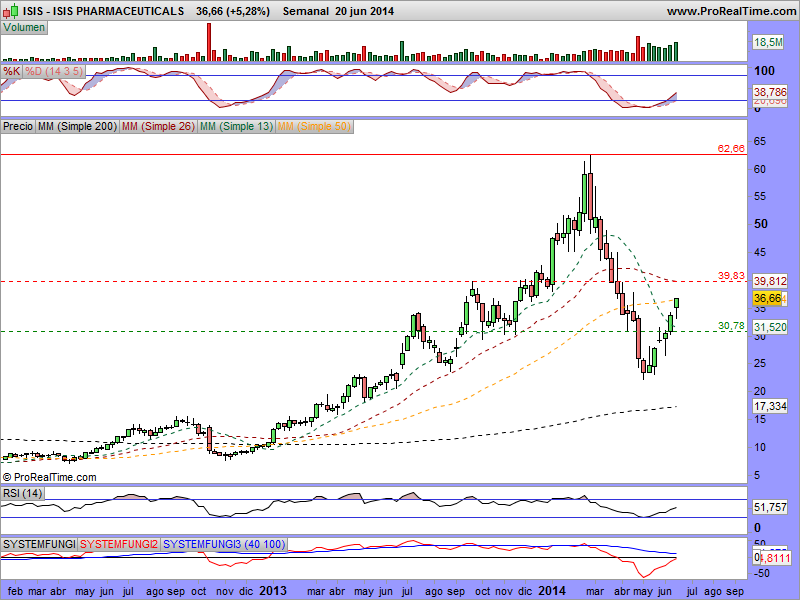Click the 38,786 stochastic value box
800x600 pixels.
[x=770, y=92]
